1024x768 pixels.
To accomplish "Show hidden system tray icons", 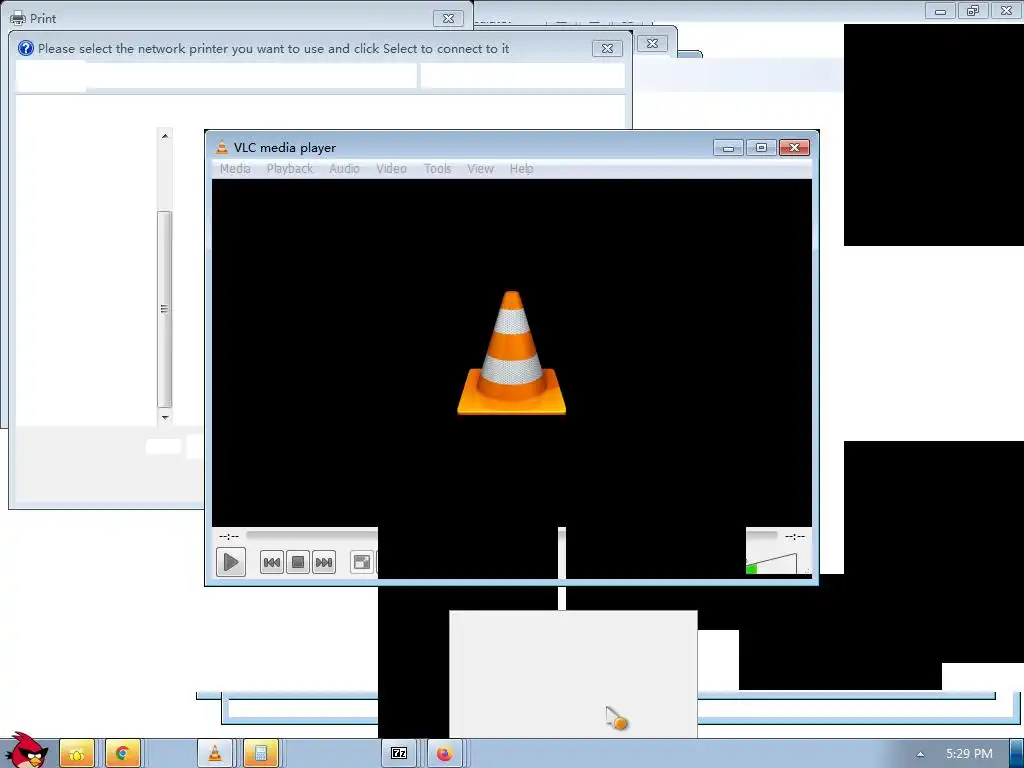I will [920, 754].
